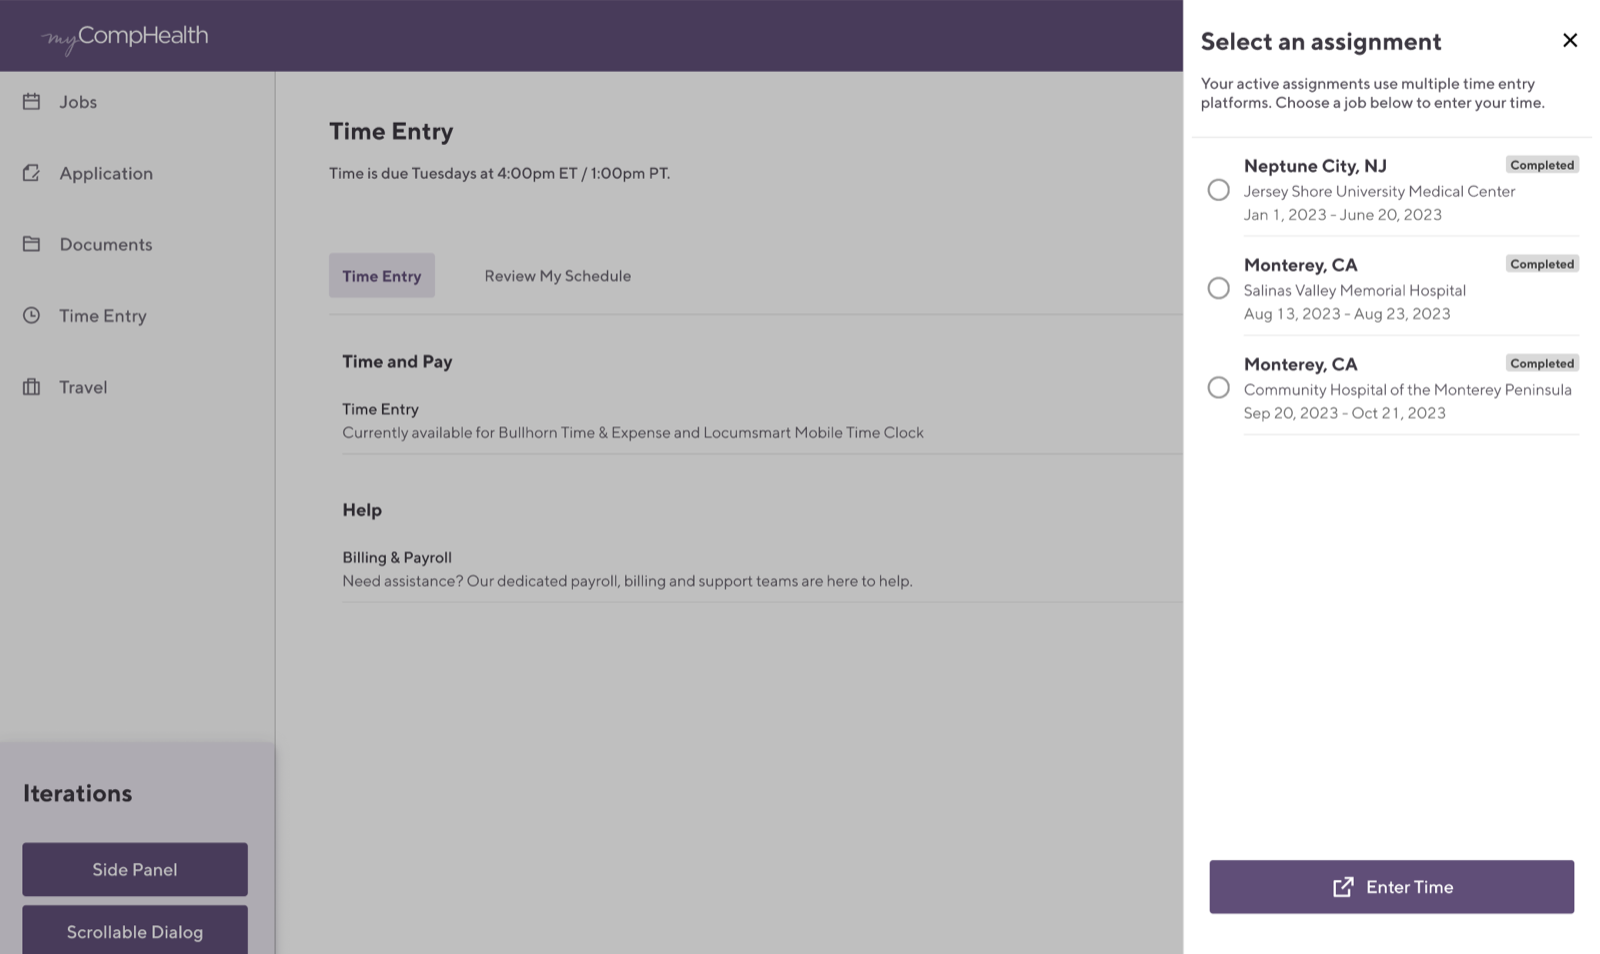The image size is (1600, 954).
Task: Close the Select an assignment panel
Action: pyautogui.click(x=1570, y=40)
